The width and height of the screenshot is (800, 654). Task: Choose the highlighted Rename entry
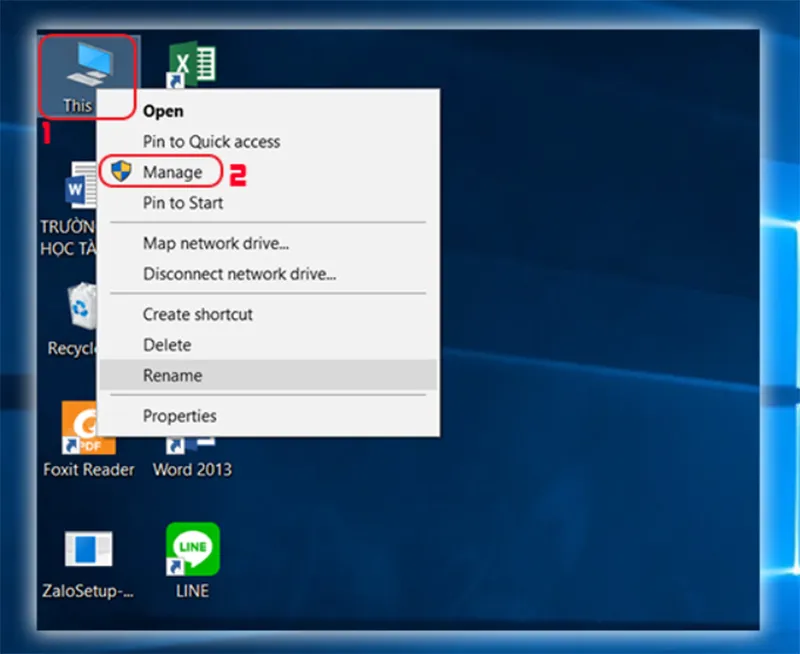pos(268,375)
